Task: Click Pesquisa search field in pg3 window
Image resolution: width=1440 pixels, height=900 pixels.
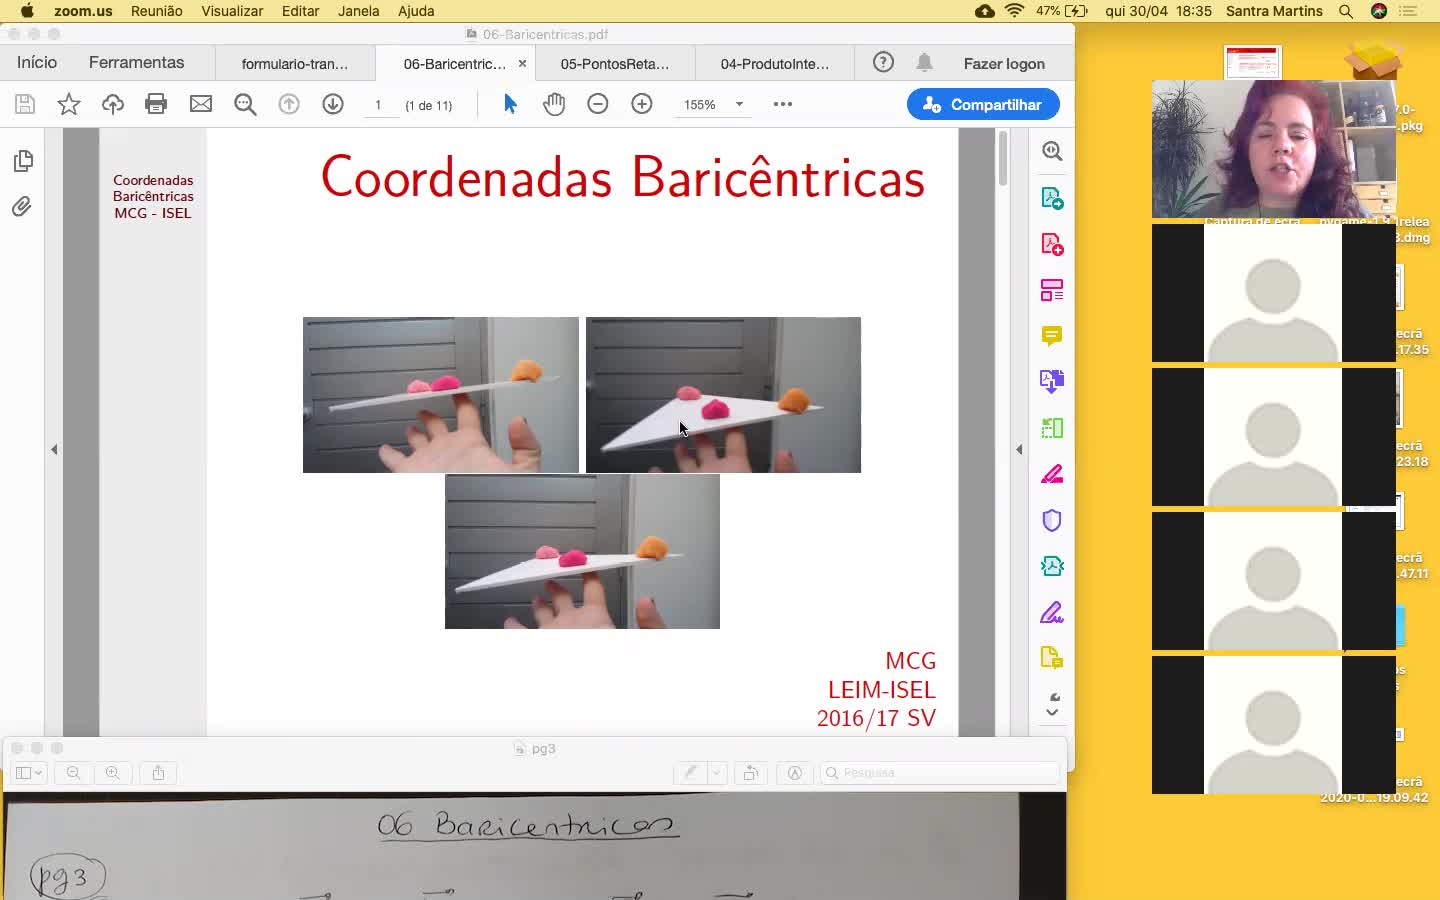Action: [x=940, y=772]
